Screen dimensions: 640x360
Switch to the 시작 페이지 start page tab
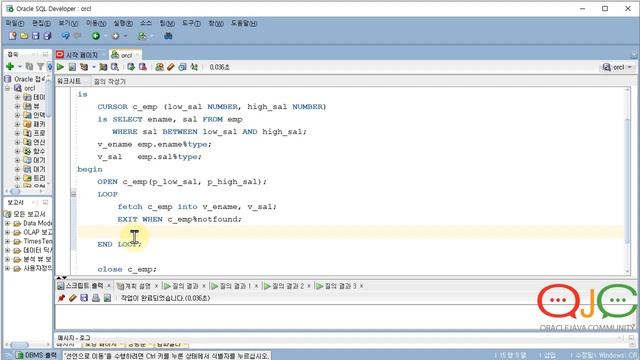(x=81, y=55)
